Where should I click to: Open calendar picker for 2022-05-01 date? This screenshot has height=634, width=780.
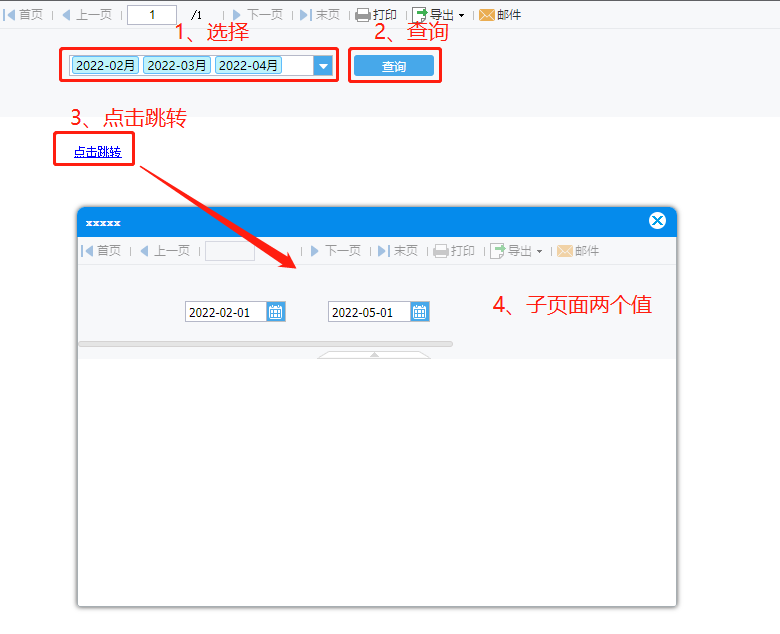[419, 312]
